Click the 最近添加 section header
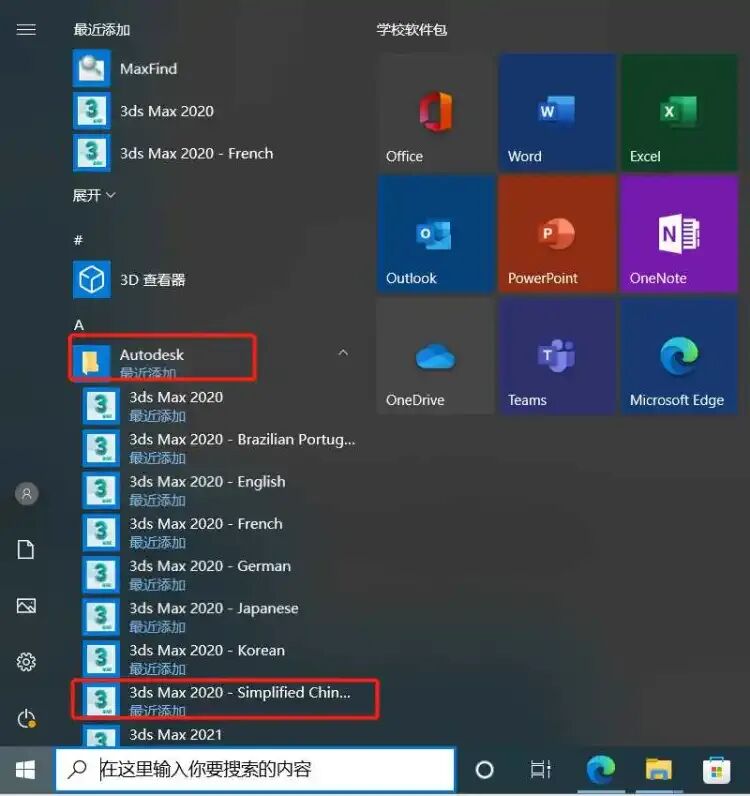 102,29
